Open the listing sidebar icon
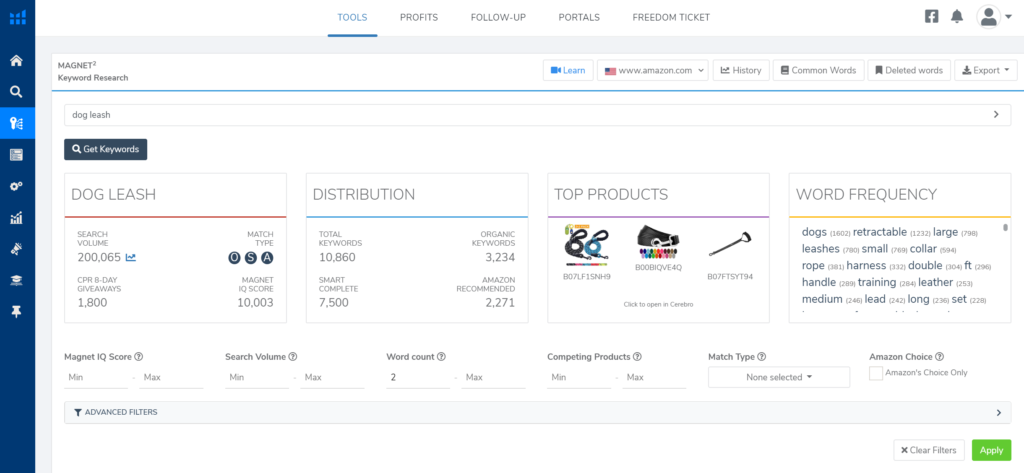Screen dimensions: 1024x473 tap(17, 155)
